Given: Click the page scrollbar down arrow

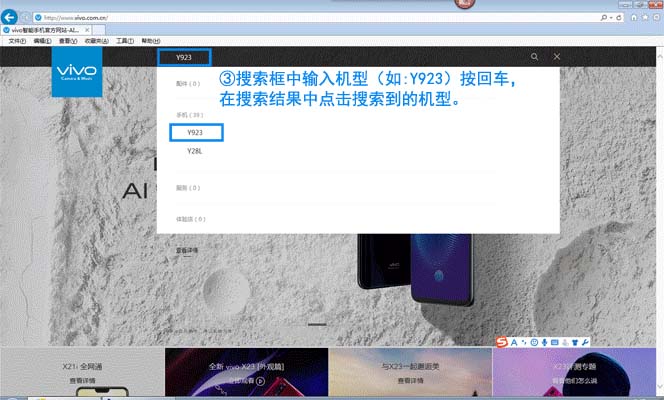Looking at the screenshot, I should coord(660,387).
